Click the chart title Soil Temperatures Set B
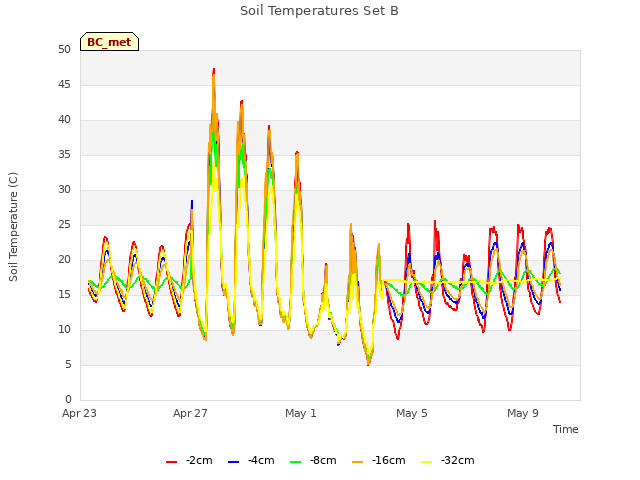This screenshot has height=480, width=640. tap(319, 11)
